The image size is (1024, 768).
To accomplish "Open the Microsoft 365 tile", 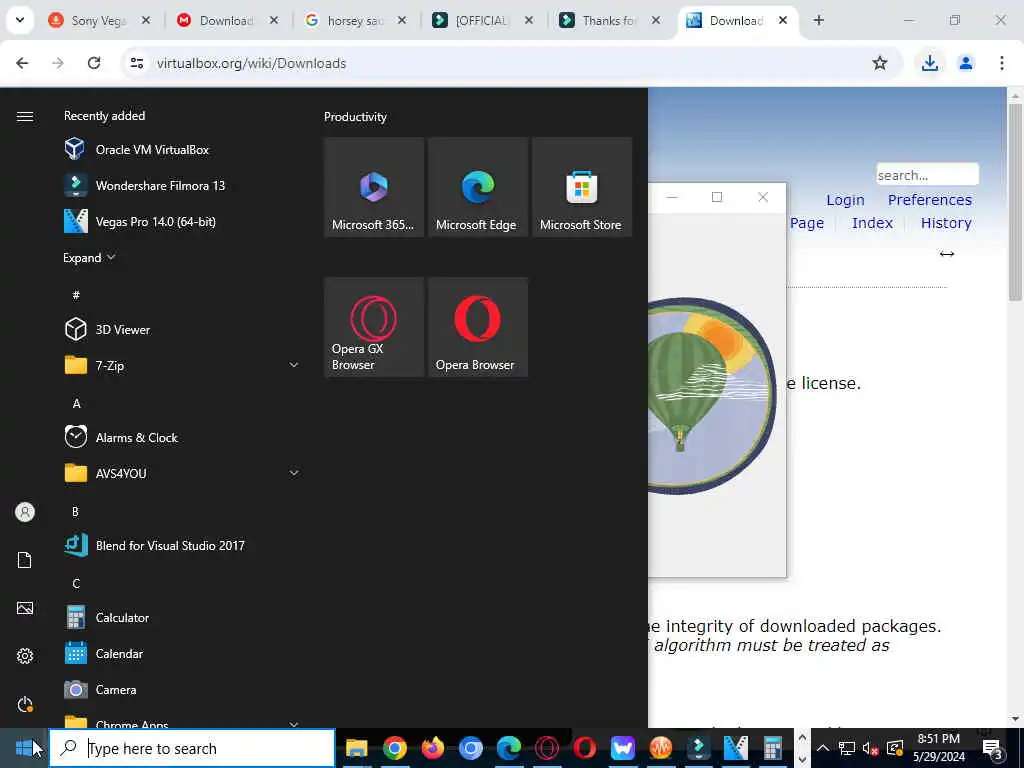I will [374, 187].
